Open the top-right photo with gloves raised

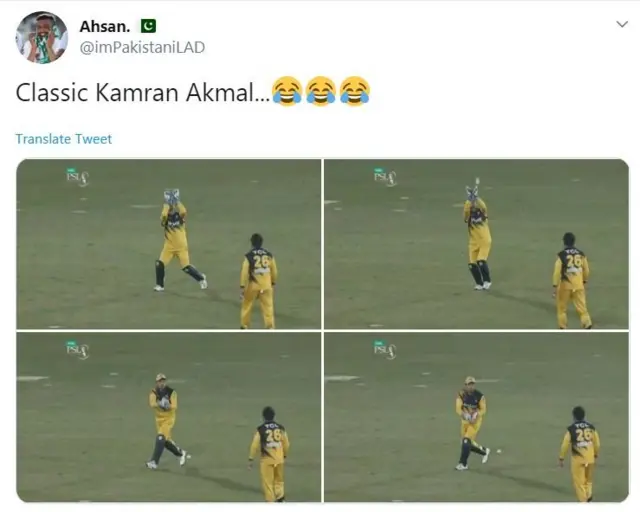(x=476, y=244)
